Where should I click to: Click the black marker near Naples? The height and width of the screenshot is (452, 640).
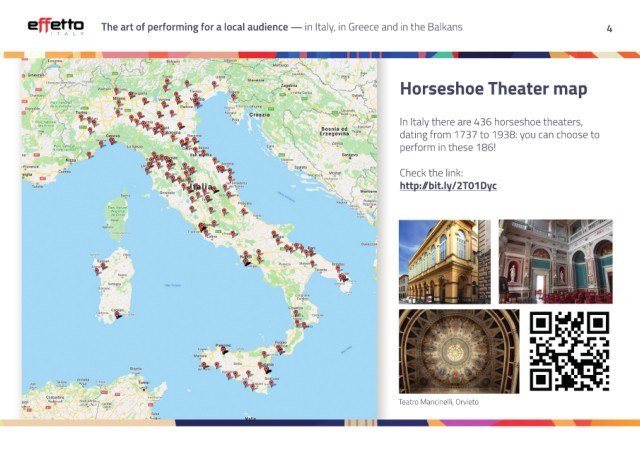point(248,263)
